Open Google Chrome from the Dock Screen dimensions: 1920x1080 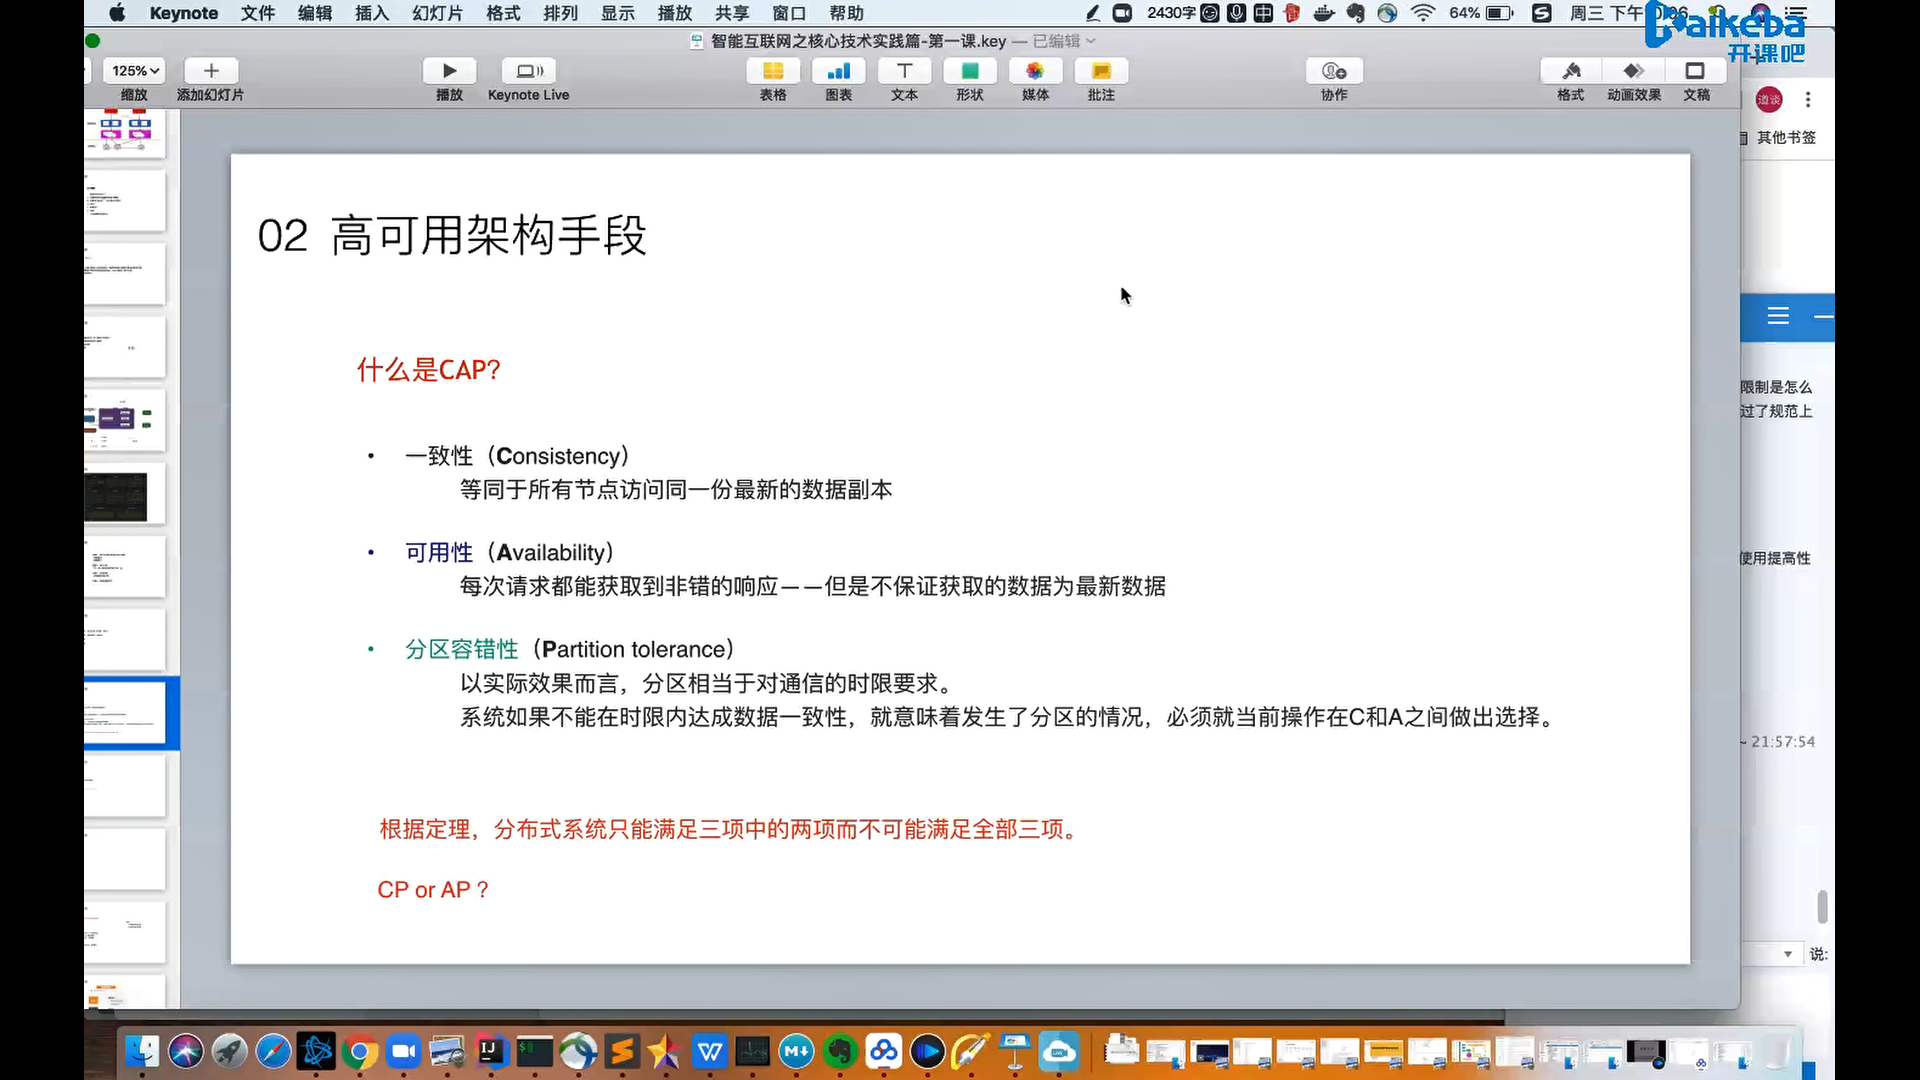point(360,1052)
